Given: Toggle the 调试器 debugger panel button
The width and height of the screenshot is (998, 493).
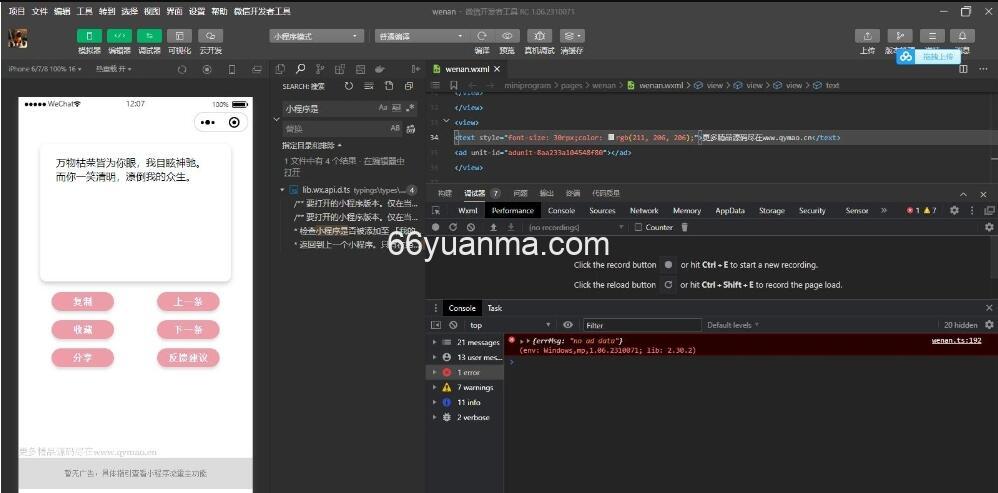Looking at the screenshot, I should pyautogui.click(x=150, y=36).
